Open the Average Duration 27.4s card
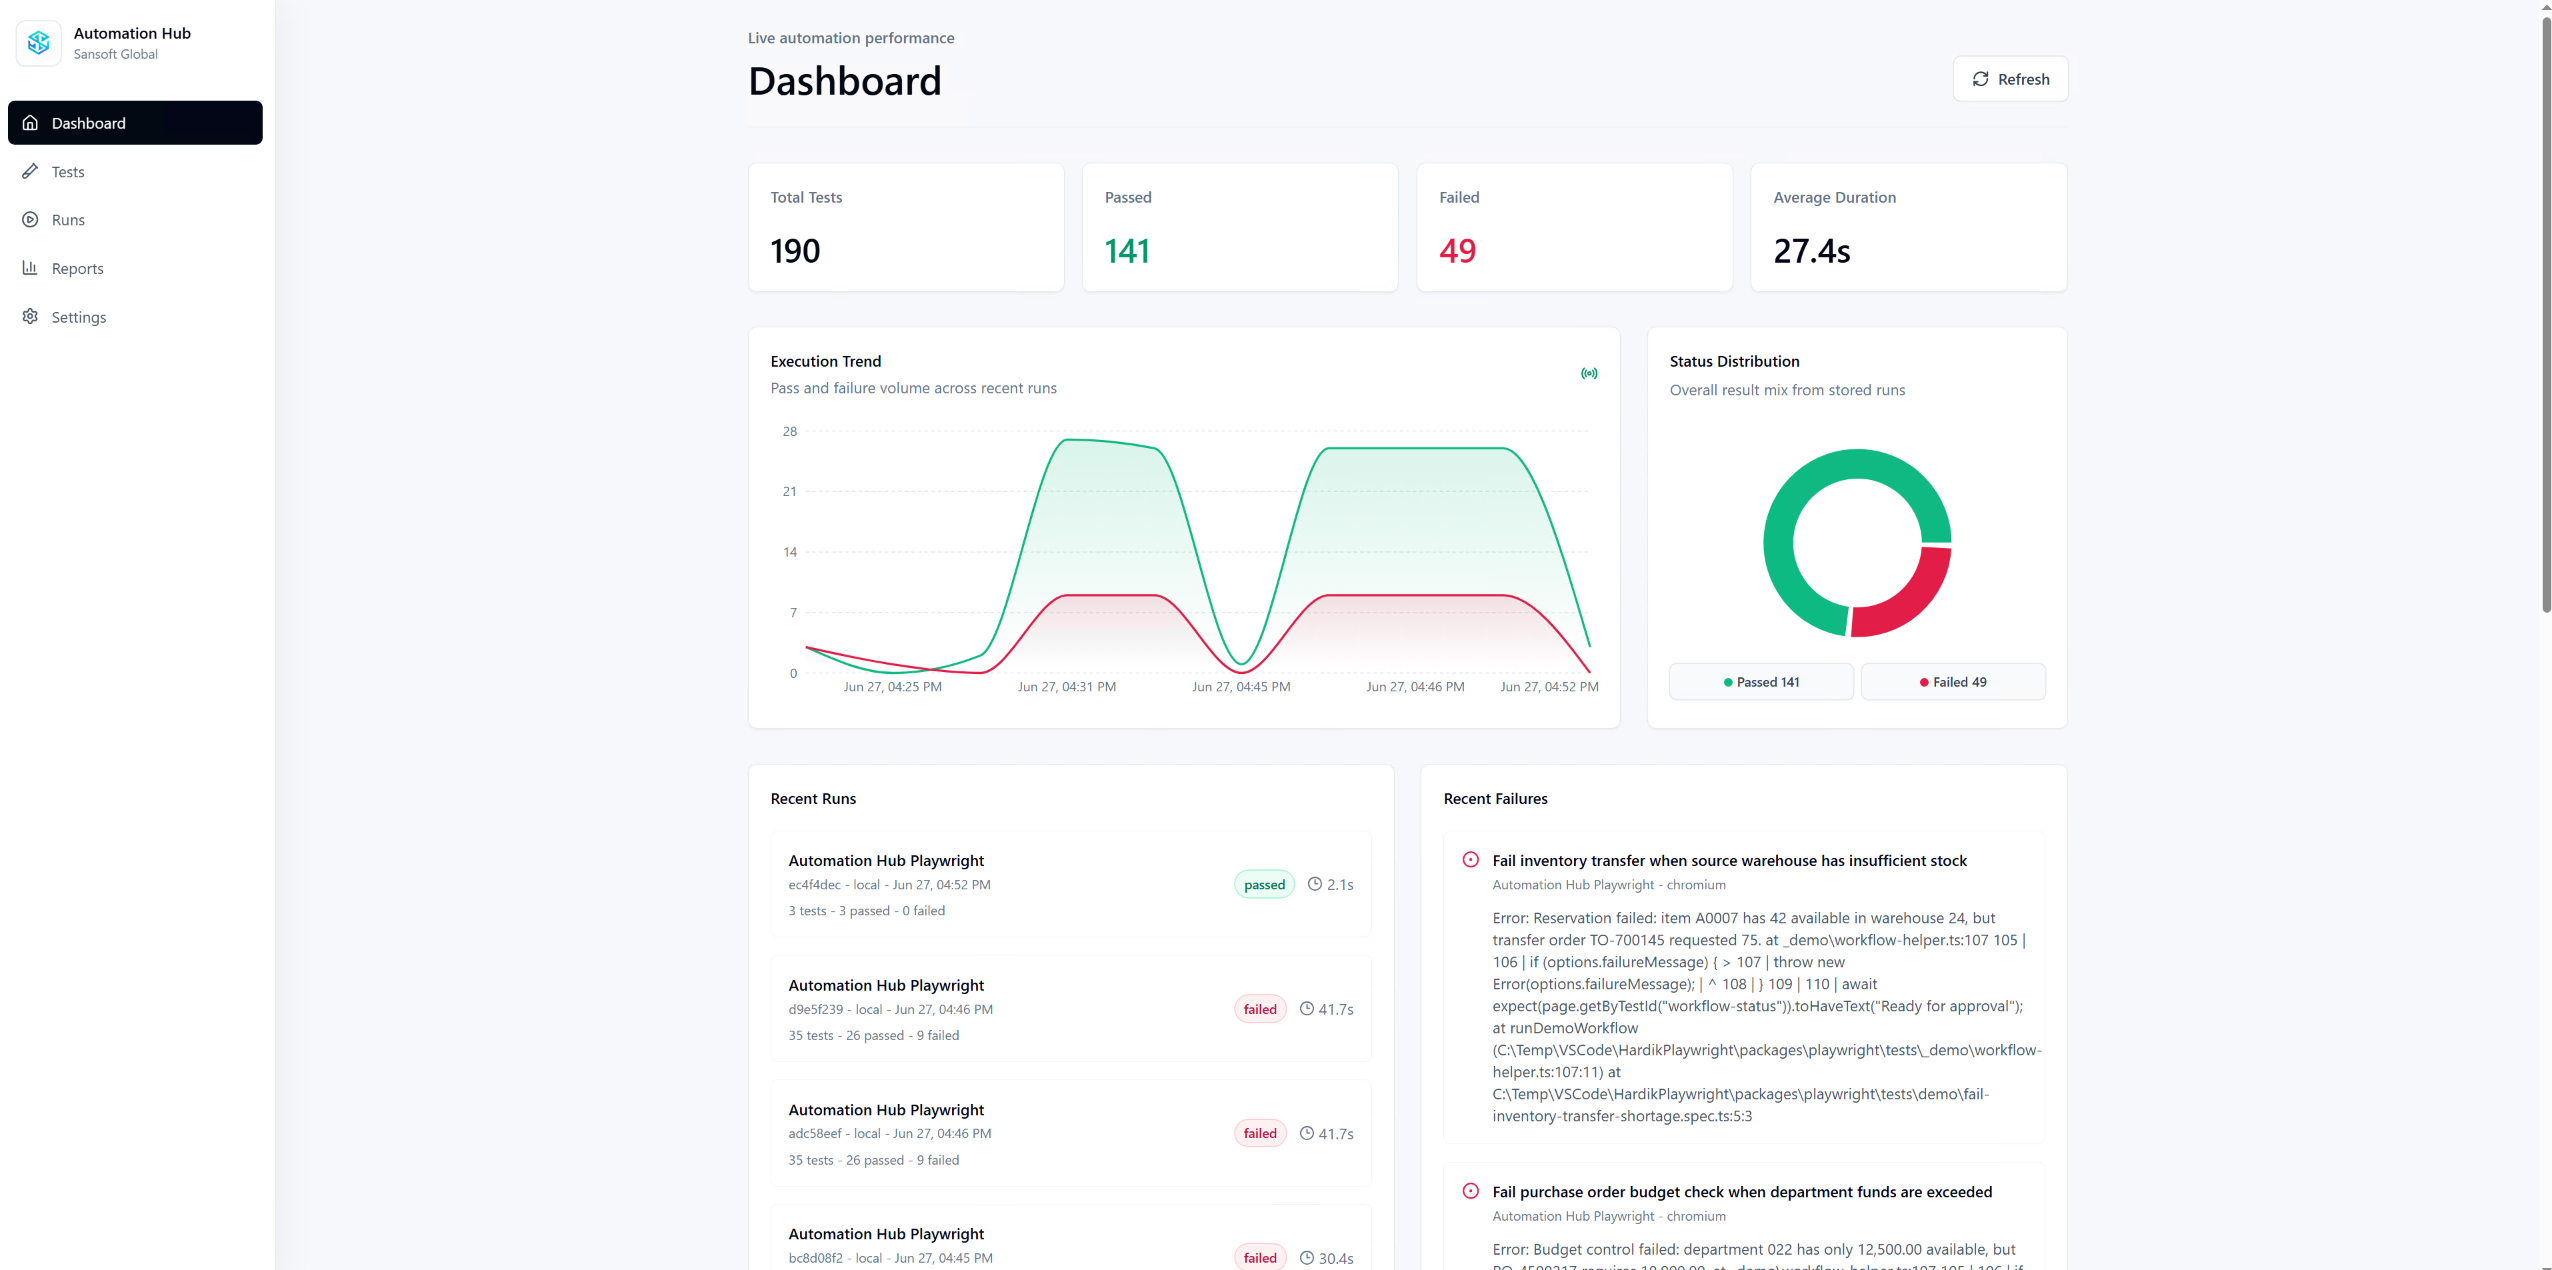This screenshot has width=2552, height=1270. click(x=1908, y=228)
